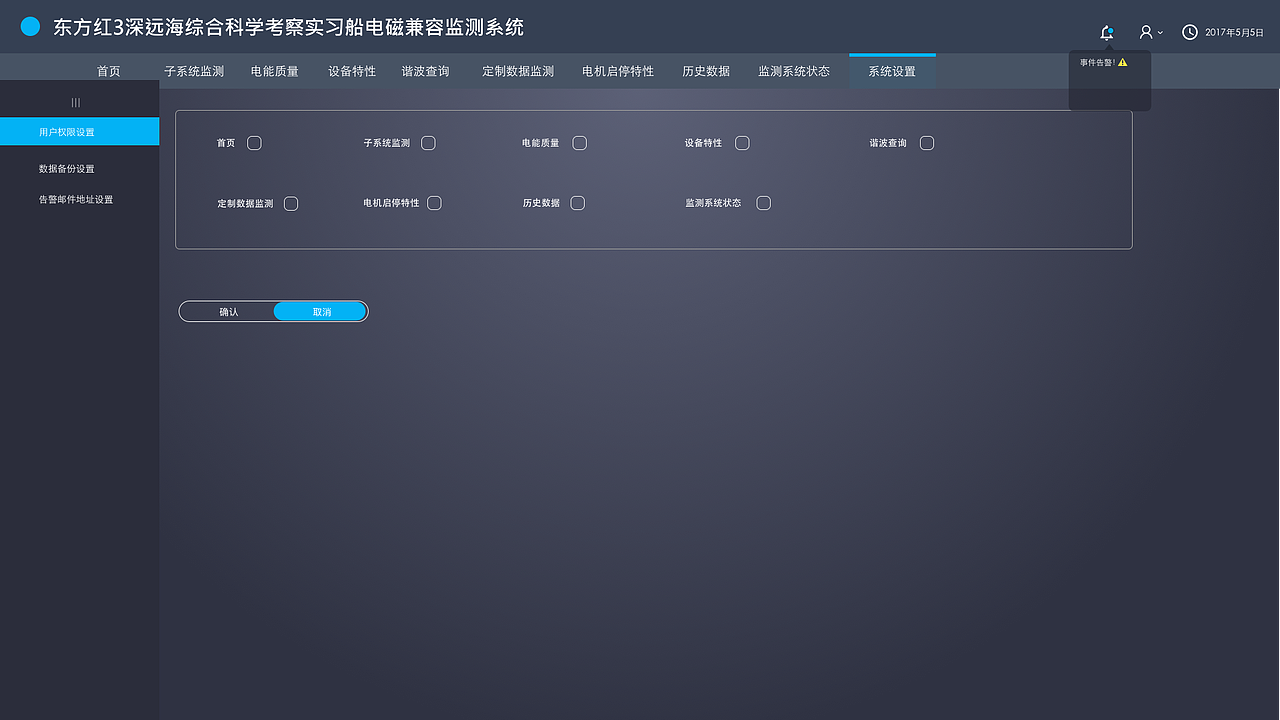Select the 谐波查询 navigation tab
1280x720 pixels.
click(x=425, y=72)
